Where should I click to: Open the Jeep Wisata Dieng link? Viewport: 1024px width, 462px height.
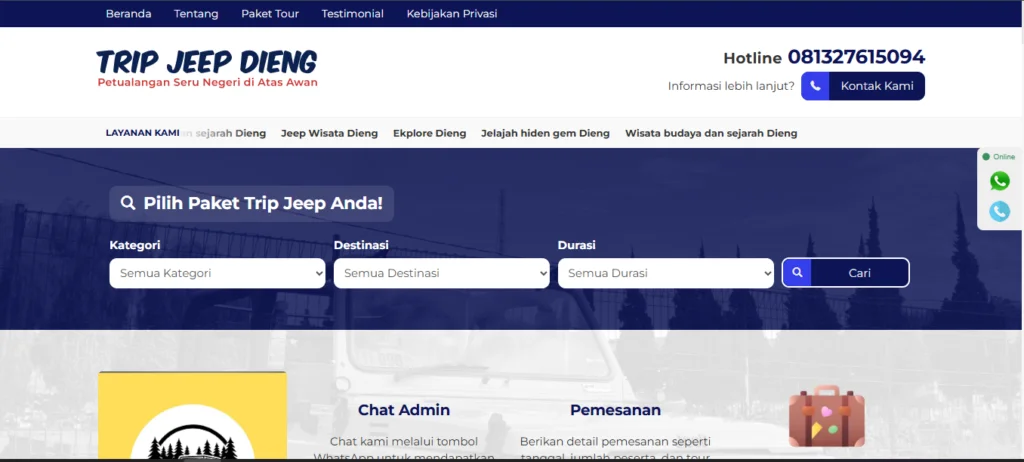click(x=329, y=133)
